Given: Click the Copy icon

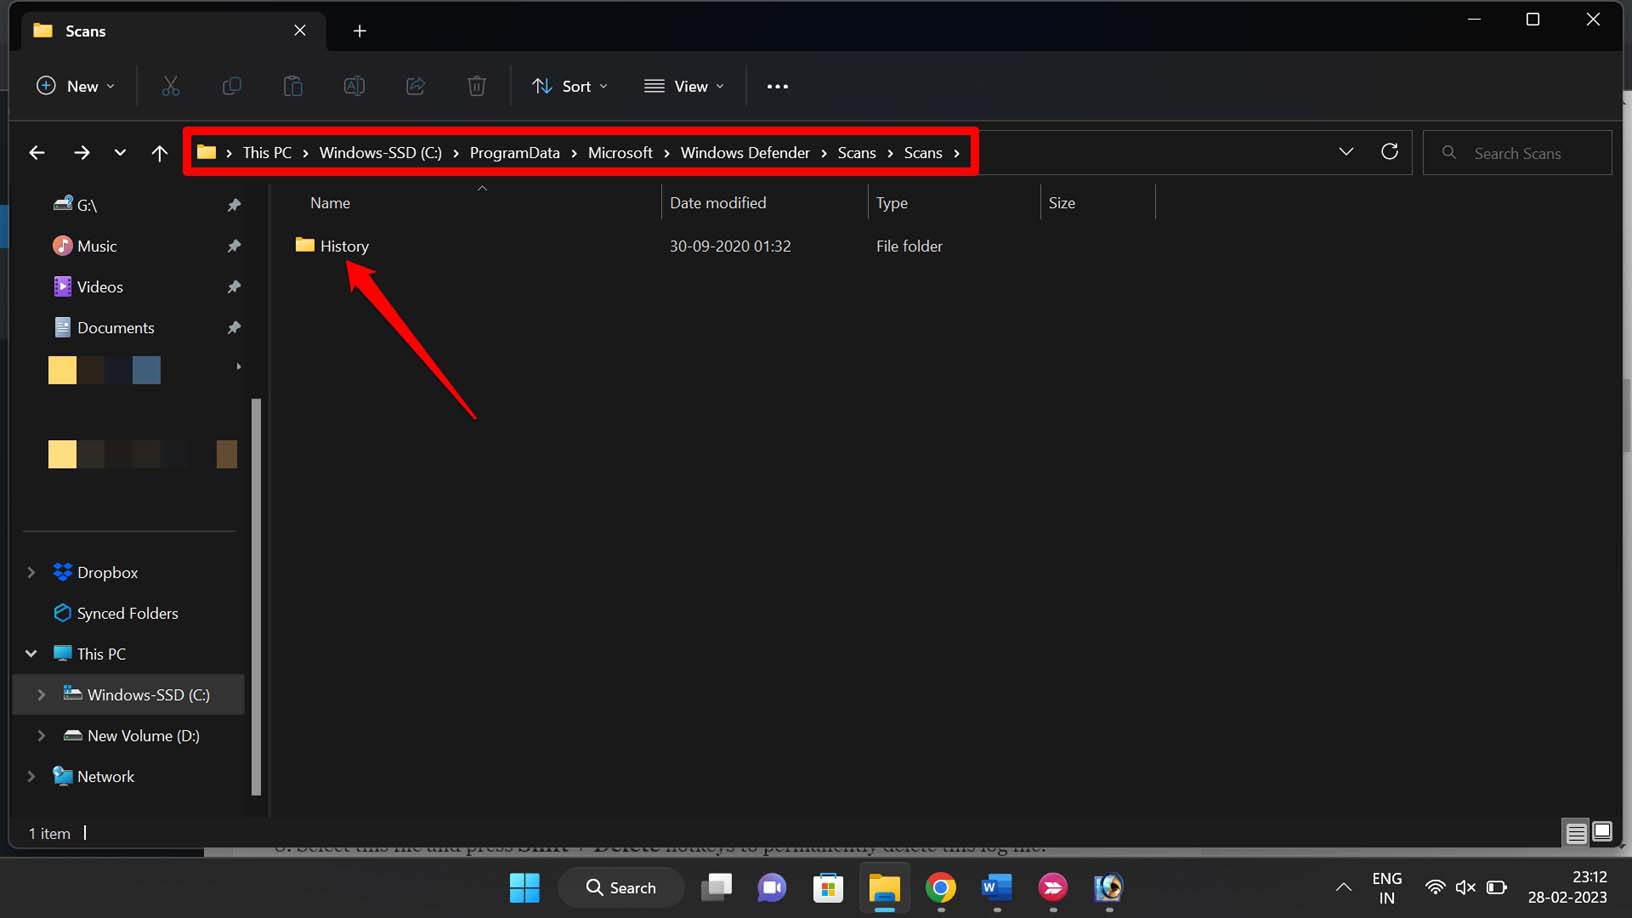Looking at the screenshot, I should (232, 86).
